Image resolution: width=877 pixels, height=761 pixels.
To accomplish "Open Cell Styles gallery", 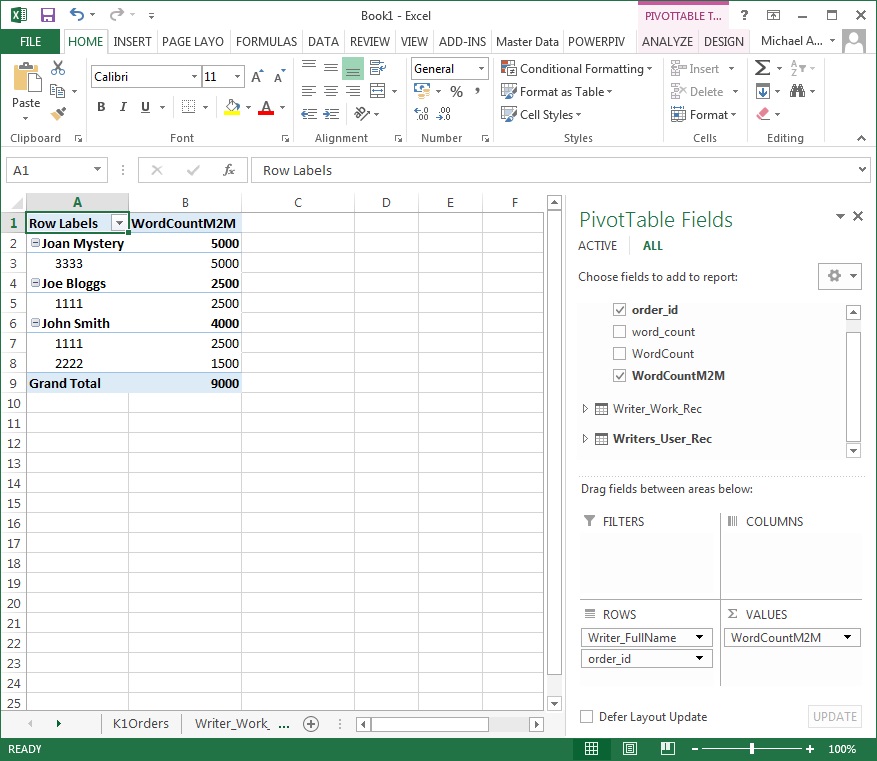I will 541,114.
